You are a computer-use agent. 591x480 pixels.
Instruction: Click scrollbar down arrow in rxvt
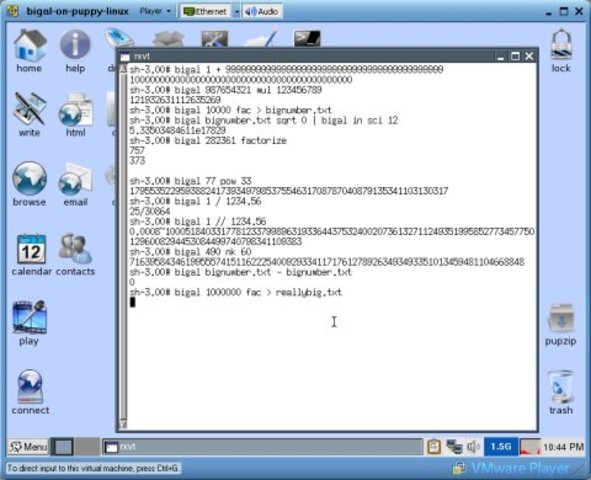(123, 425)
